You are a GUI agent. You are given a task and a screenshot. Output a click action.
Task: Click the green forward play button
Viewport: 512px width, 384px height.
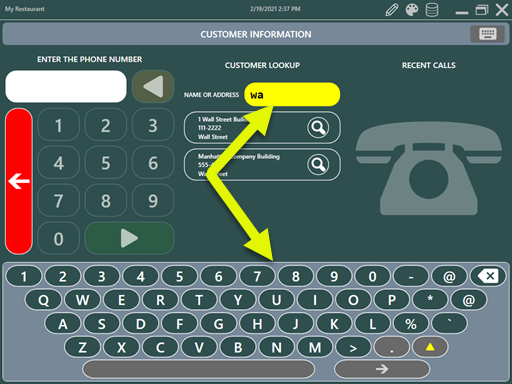(129, 238)
